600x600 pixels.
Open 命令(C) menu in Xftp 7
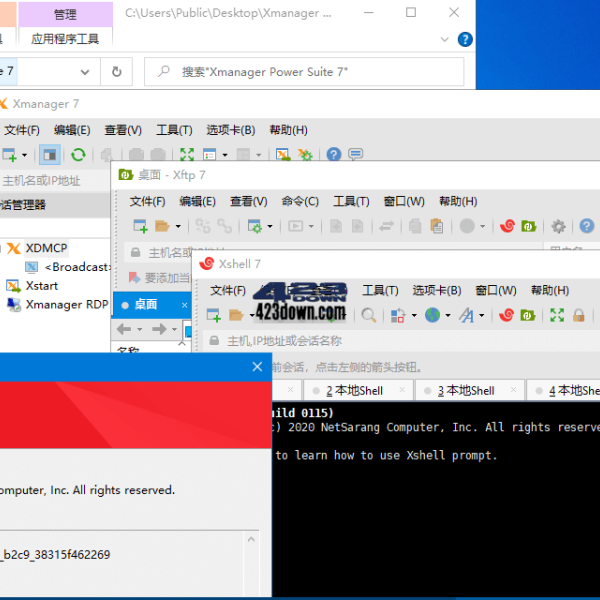point(300,202)
